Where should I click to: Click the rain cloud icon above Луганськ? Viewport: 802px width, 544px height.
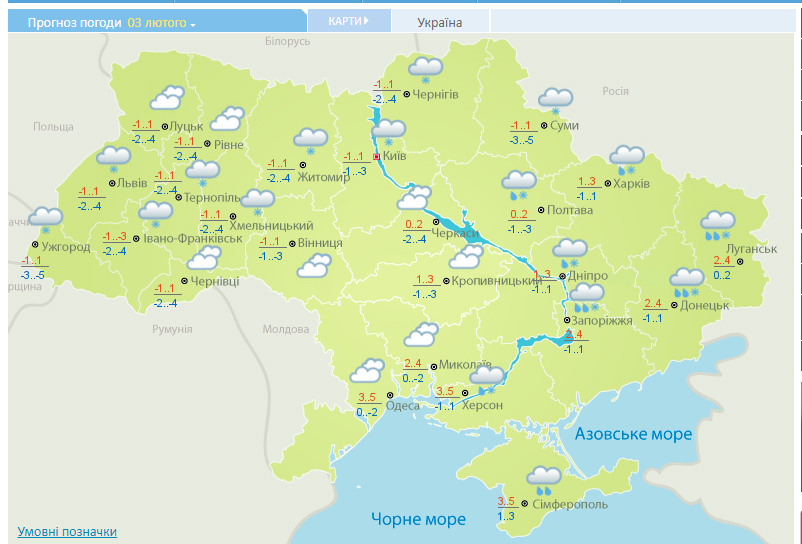pos(718,226)
